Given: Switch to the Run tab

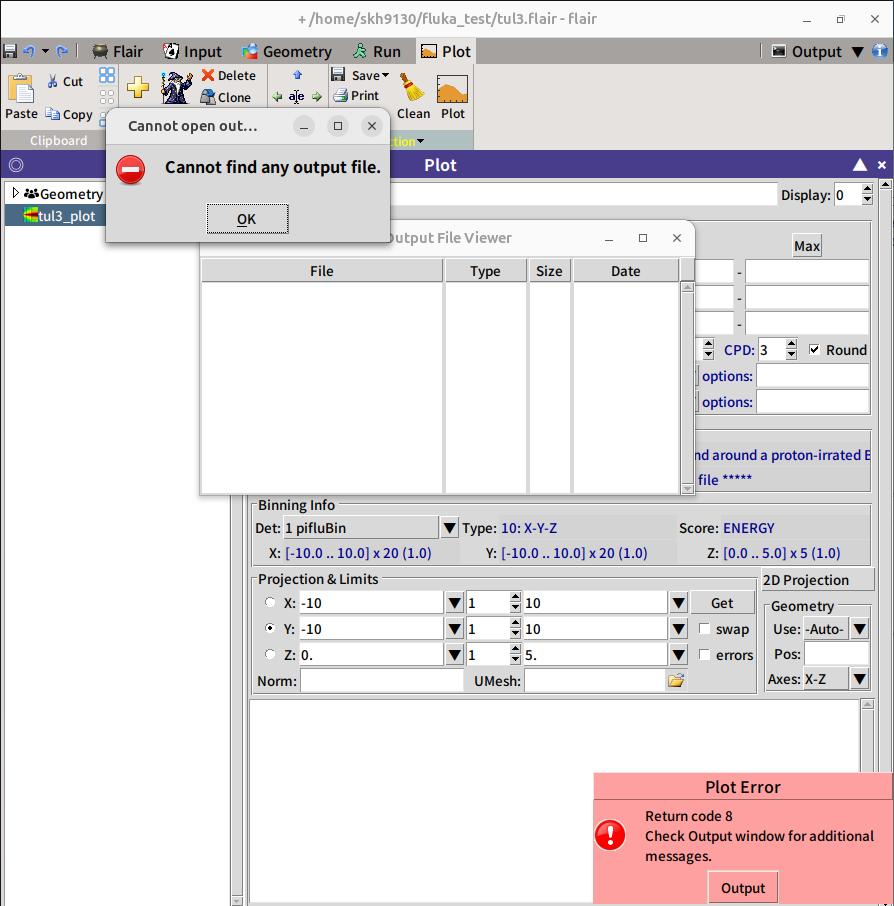Looking at the screenshot, I should coord(376,52).
